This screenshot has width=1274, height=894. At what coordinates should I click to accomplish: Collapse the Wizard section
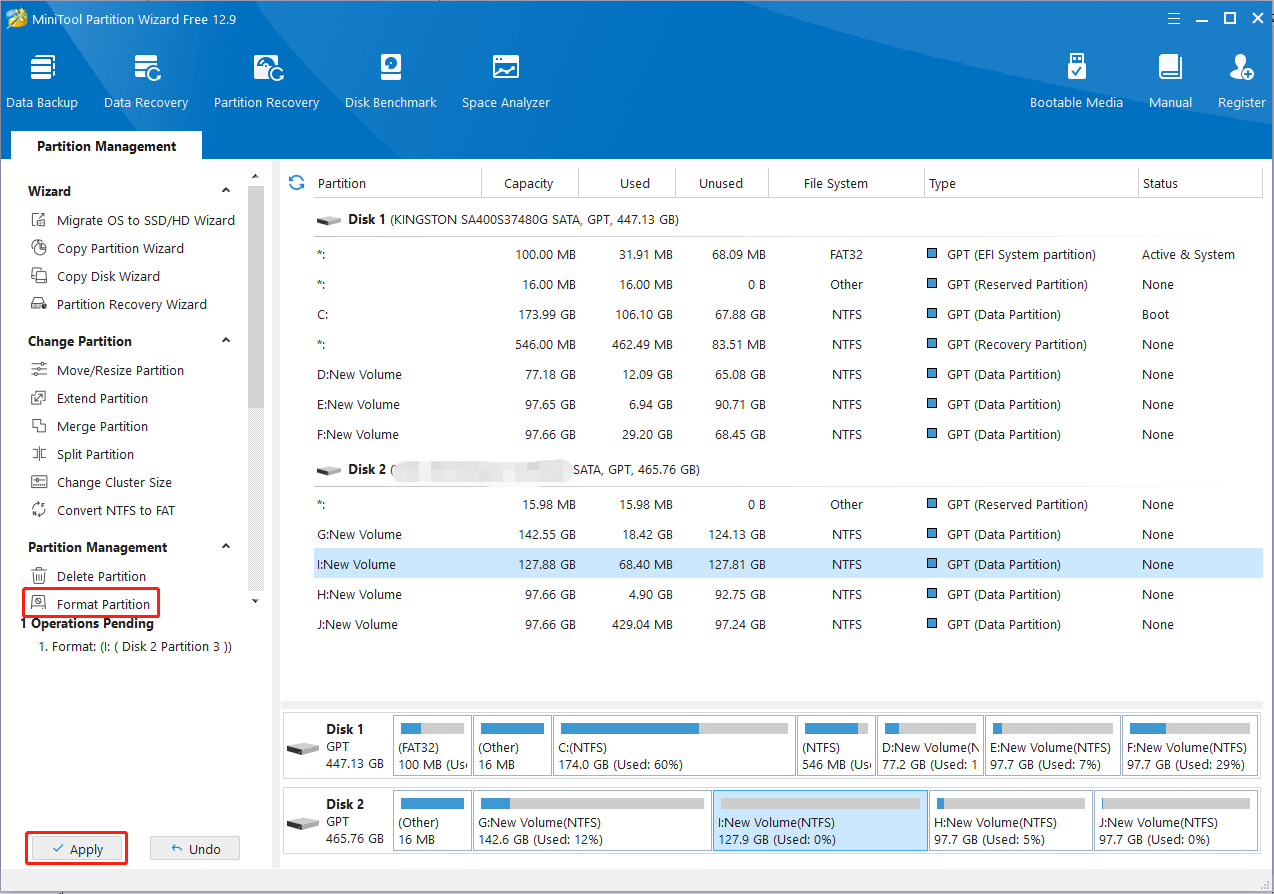[x=226, y=191]
